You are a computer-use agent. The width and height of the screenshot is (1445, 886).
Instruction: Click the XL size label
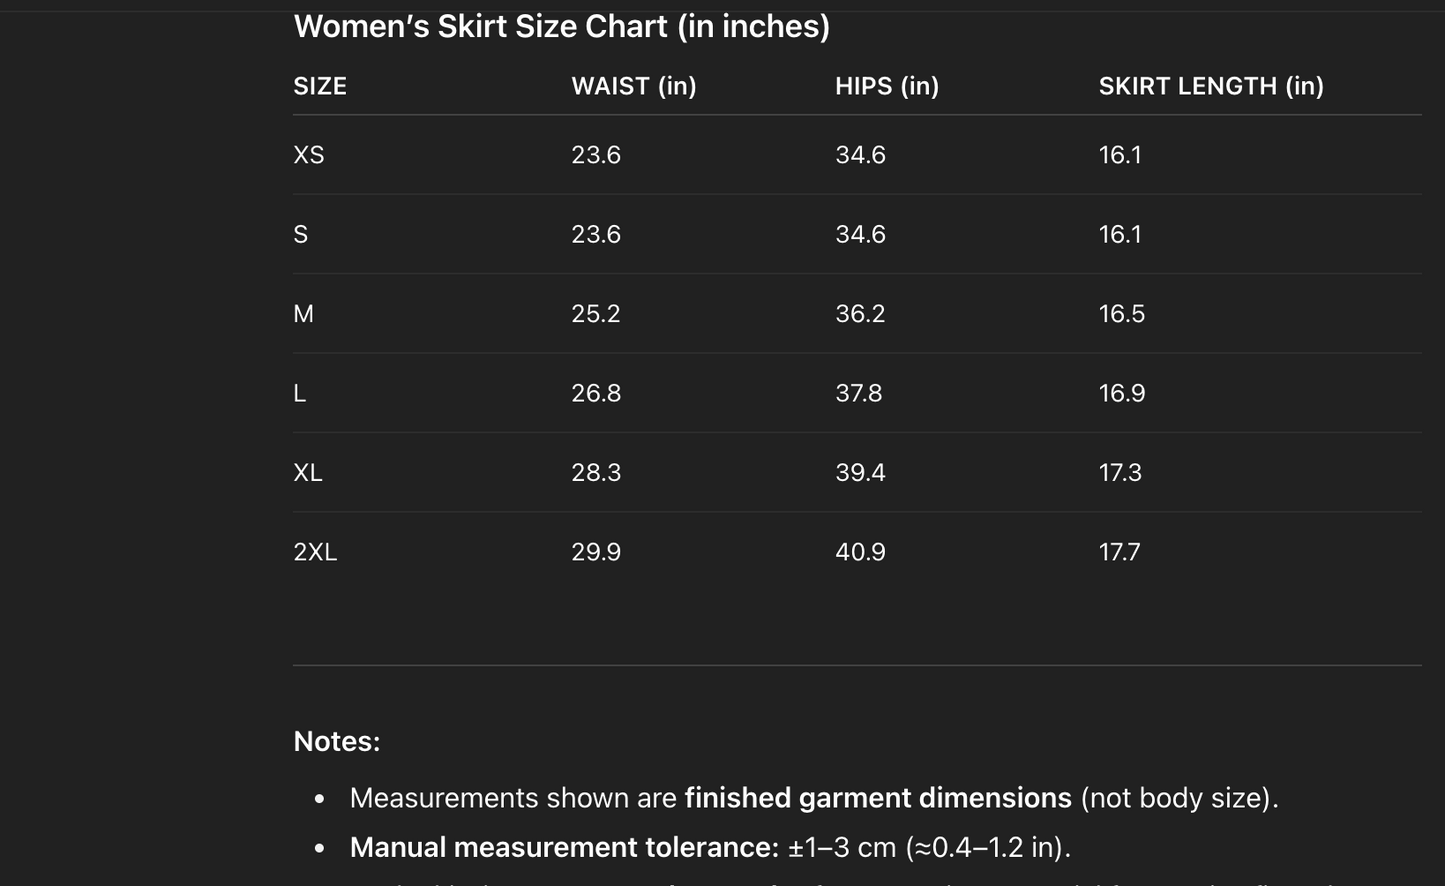(308, 473)
